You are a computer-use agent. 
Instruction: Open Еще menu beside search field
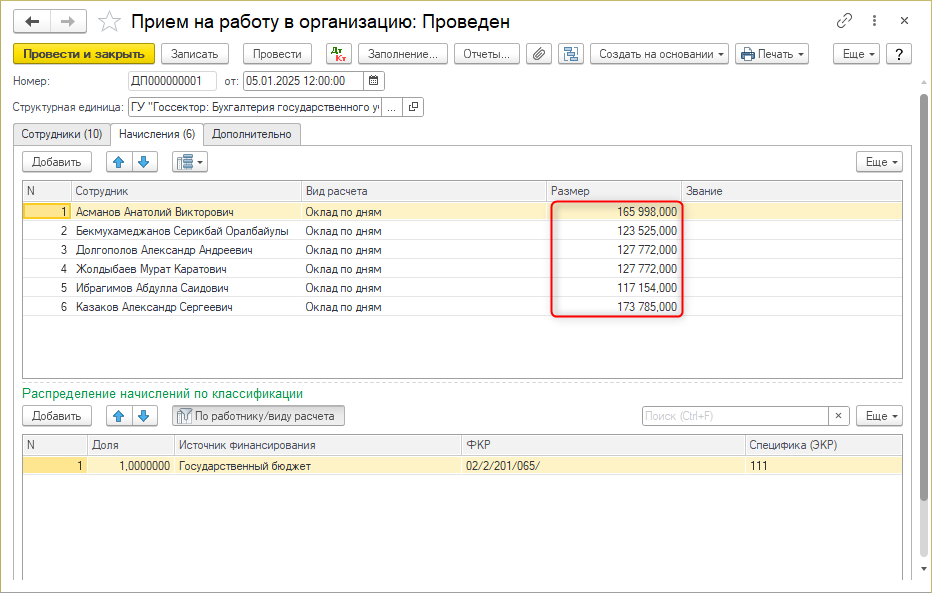[x=879, y=416]
